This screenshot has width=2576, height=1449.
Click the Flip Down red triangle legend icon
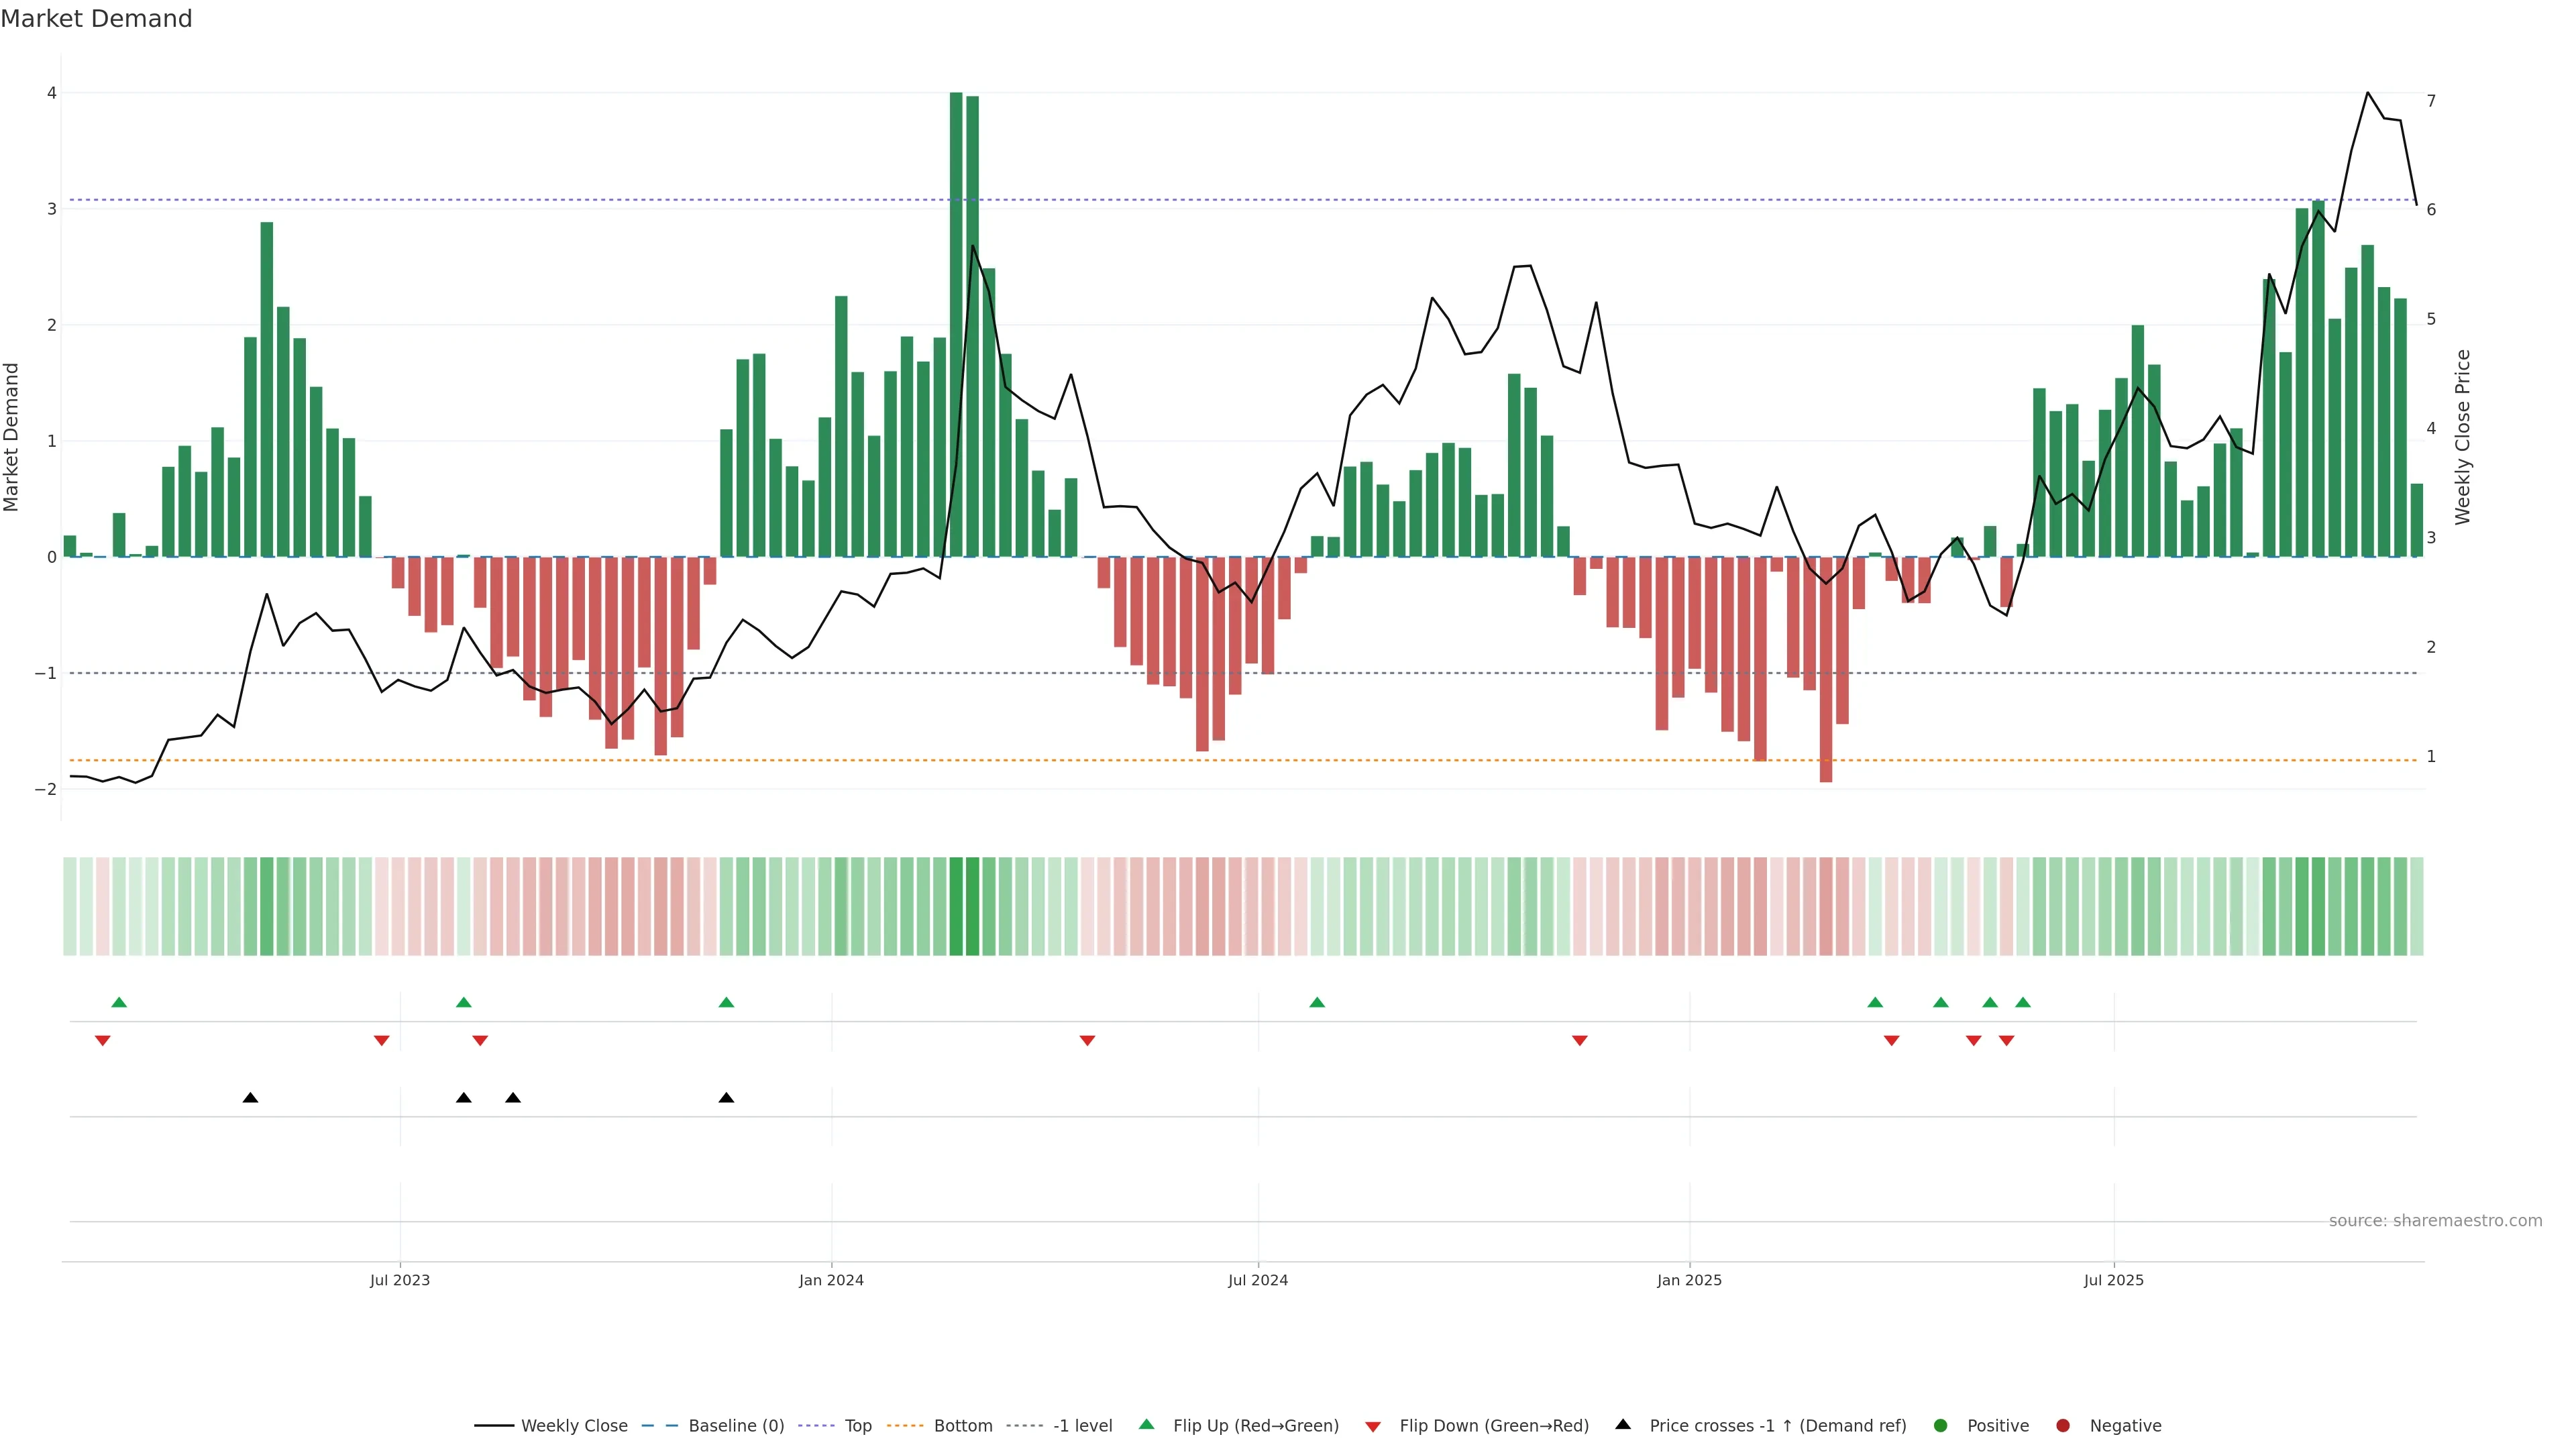coord(1373,1426)
